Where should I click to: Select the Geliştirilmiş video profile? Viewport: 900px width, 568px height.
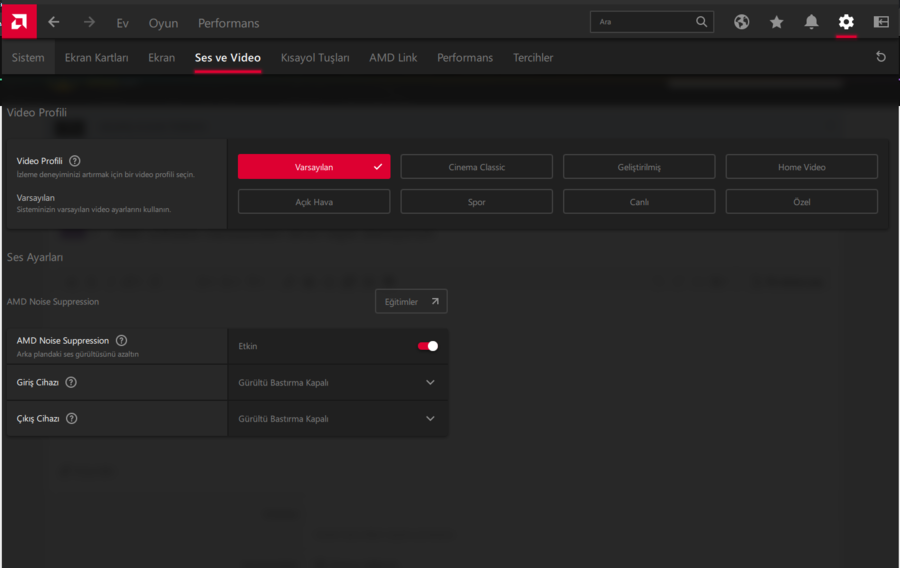pos(639,167)
